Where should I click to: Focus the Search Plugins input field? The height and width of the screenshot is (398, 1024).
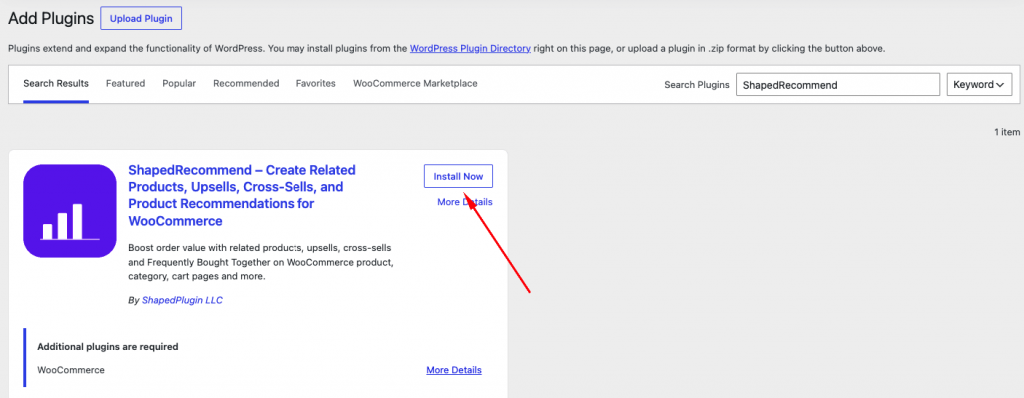pyautogui.click(x=838, y=85)
